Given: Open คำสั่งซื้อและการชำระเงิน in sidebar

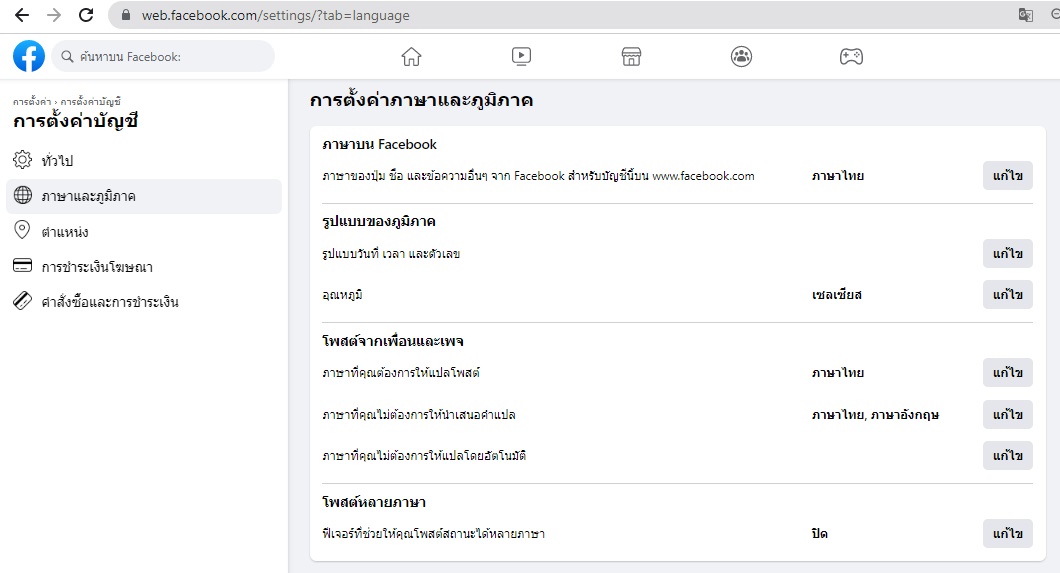Looking at the screenshot, I should 109,302.
